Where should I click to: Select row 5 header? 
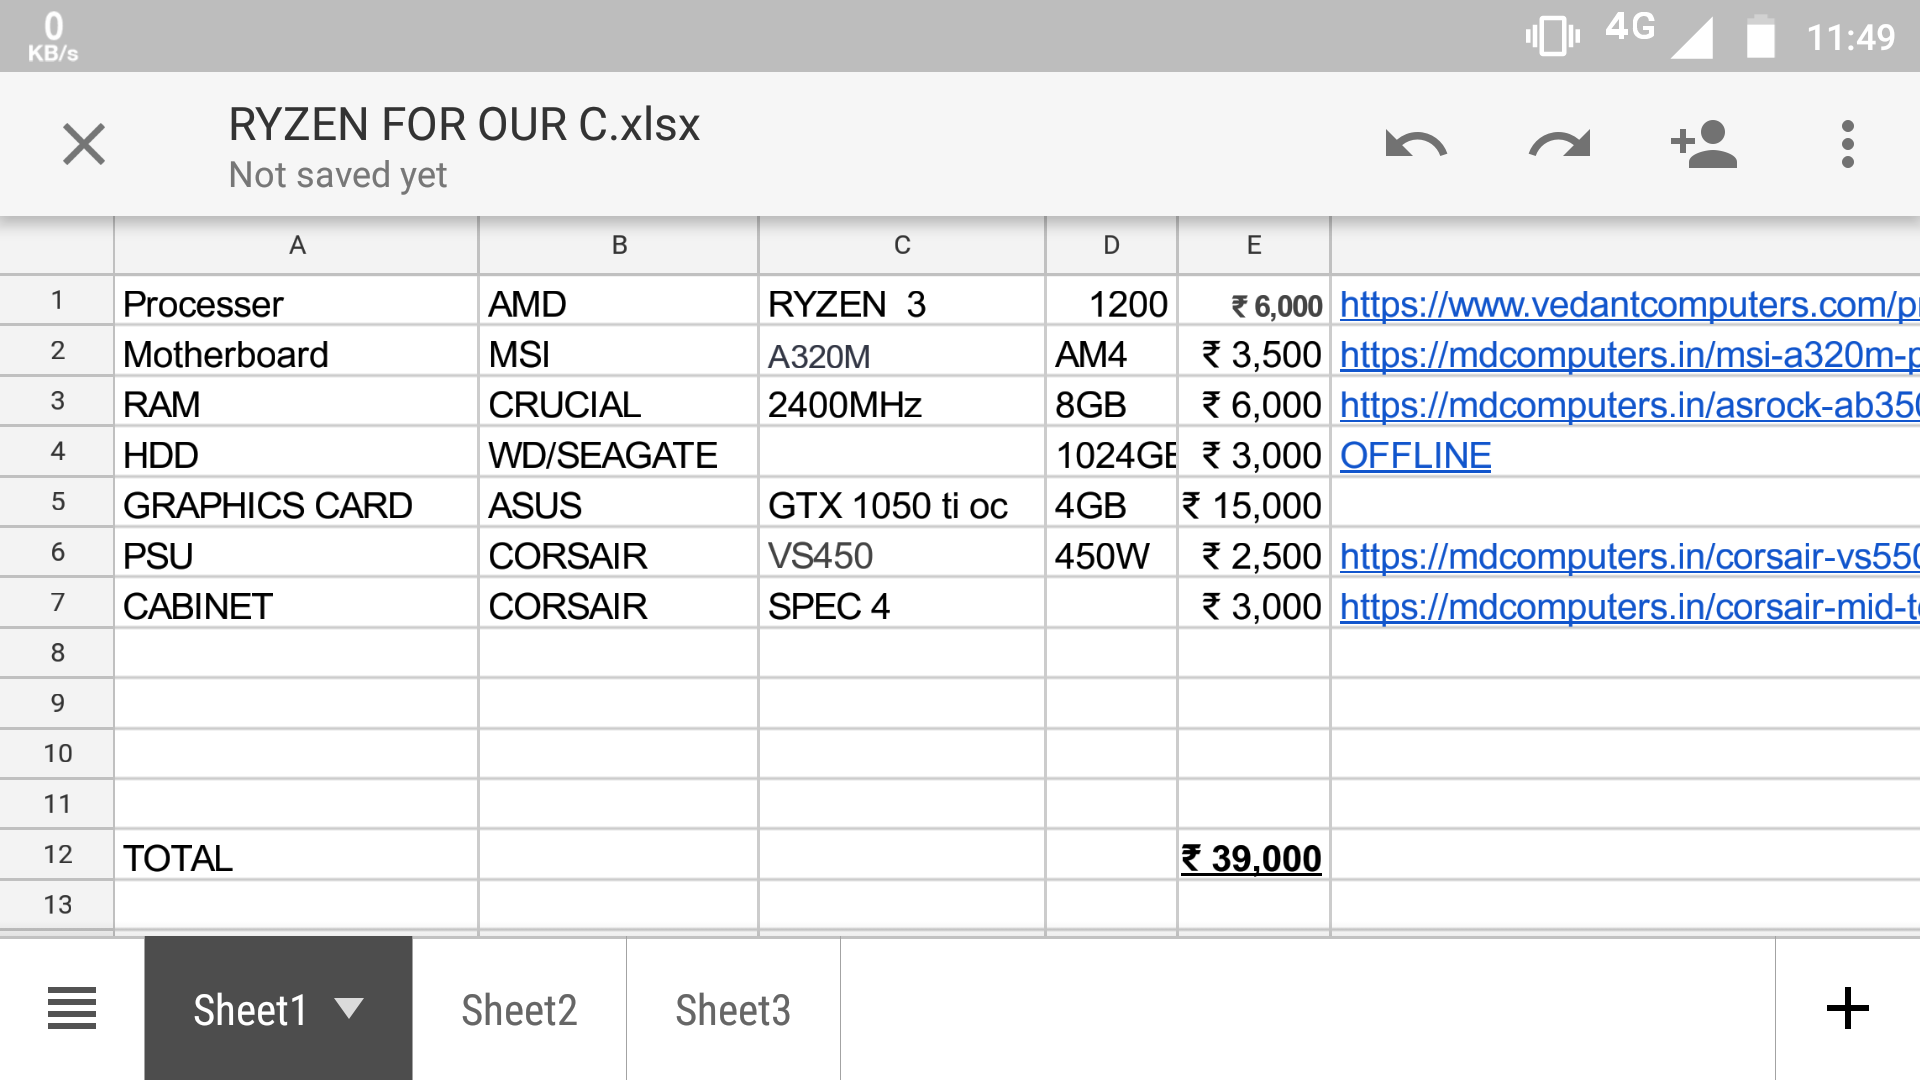pyautogui.click(x=57, y=501)
